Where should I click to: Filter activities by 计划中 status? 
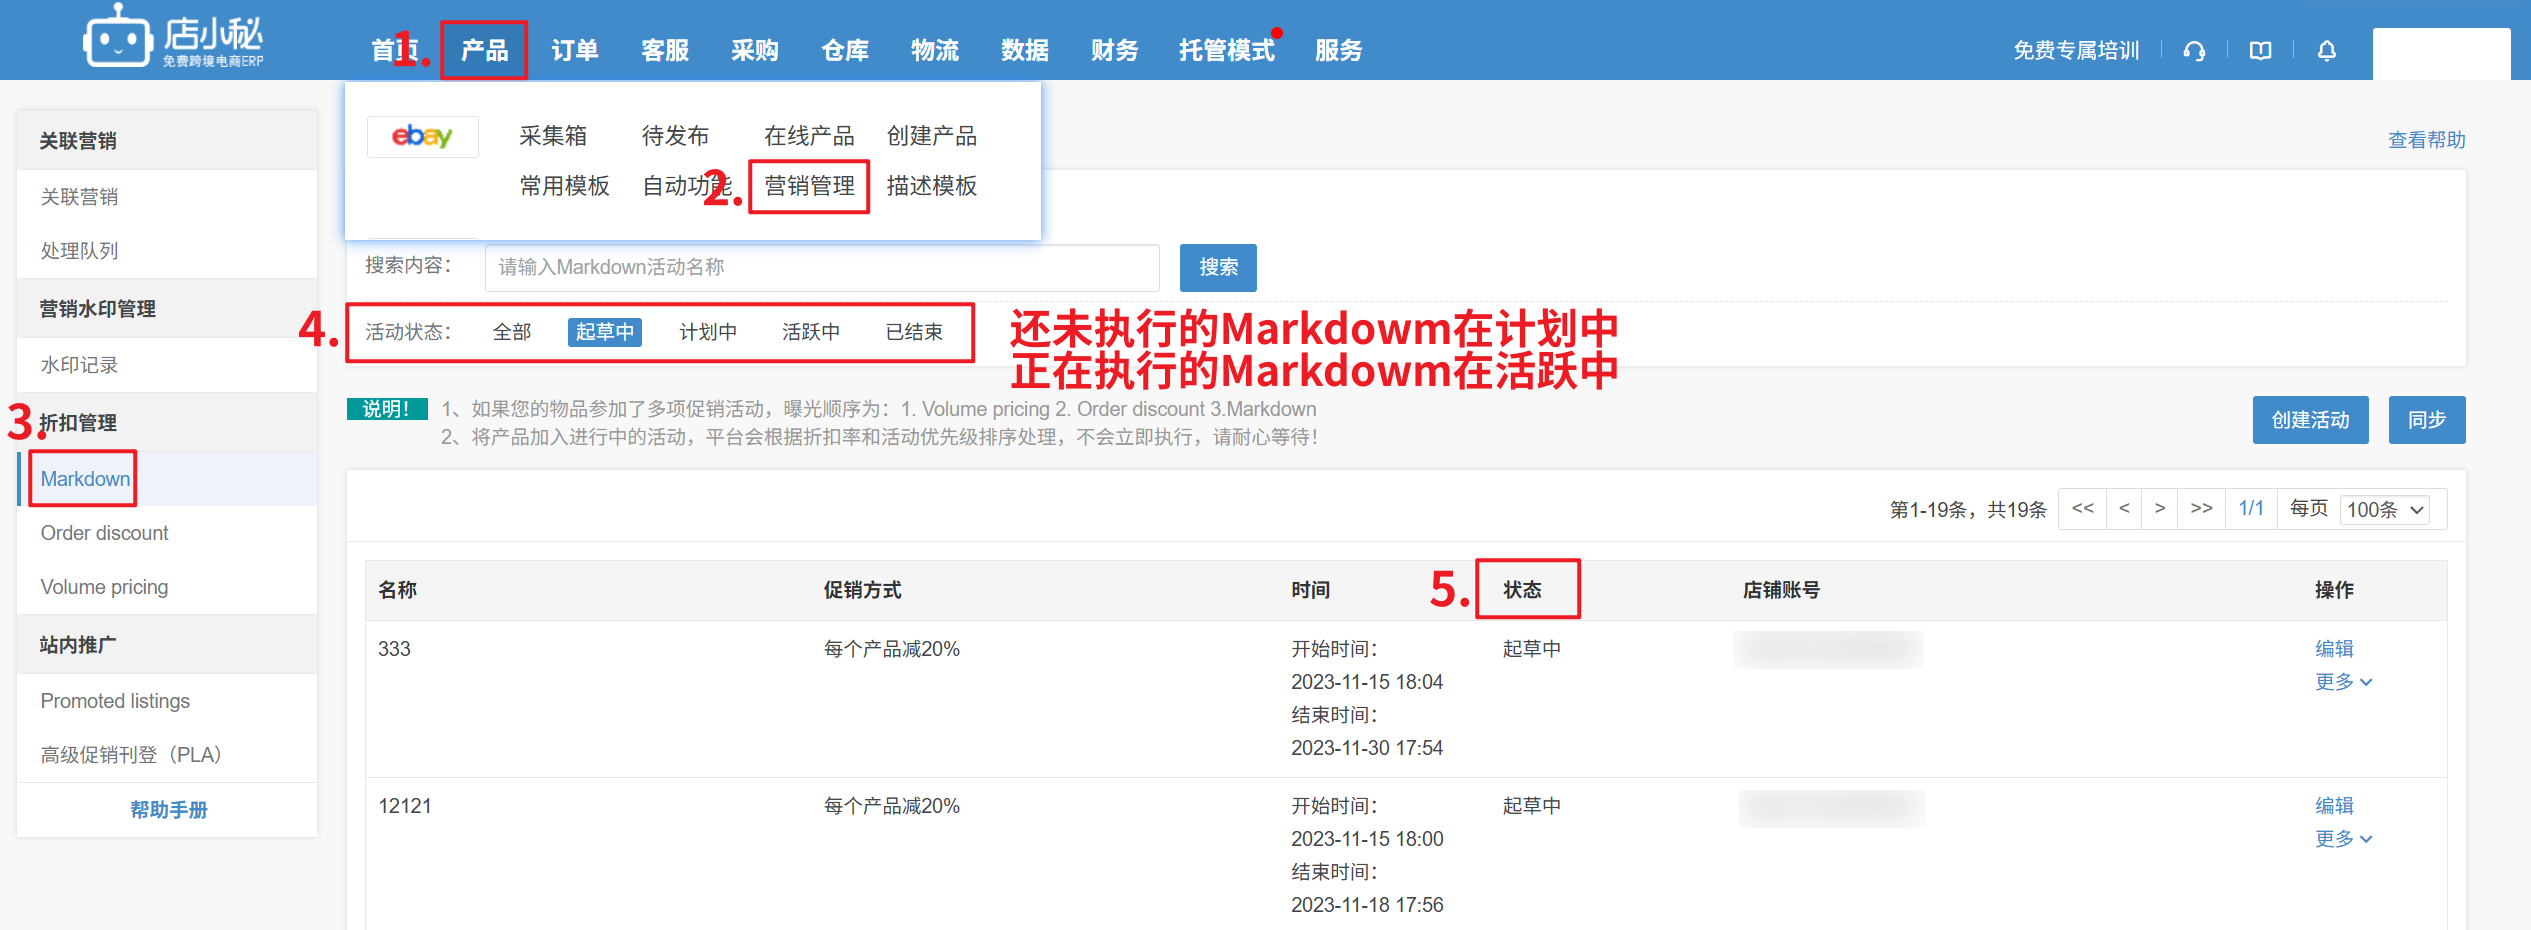(708, 332)
